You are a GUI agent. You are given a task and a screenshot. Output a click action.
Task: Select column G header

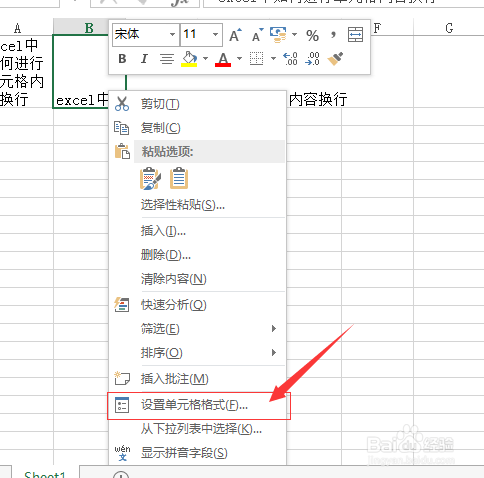click(x=449, y=28)
